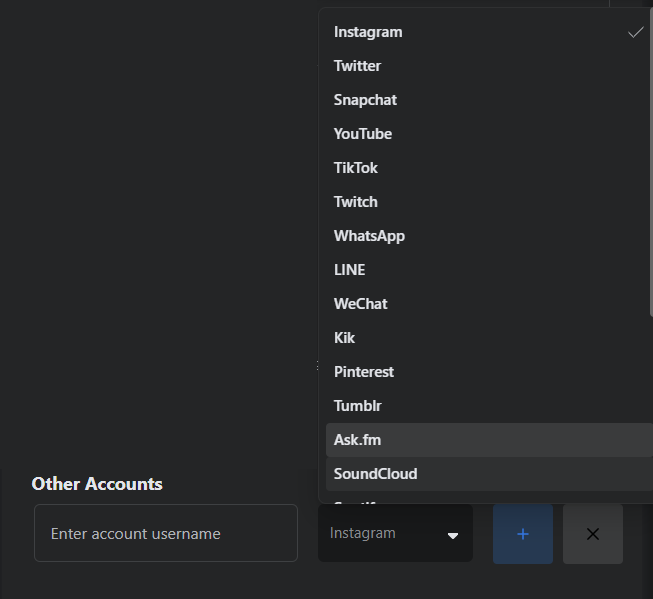The width and height of the screenshot is (653, 599).
Task: Click the blue plus add account button
Action: pyautogui.click(x=523, y=534)
